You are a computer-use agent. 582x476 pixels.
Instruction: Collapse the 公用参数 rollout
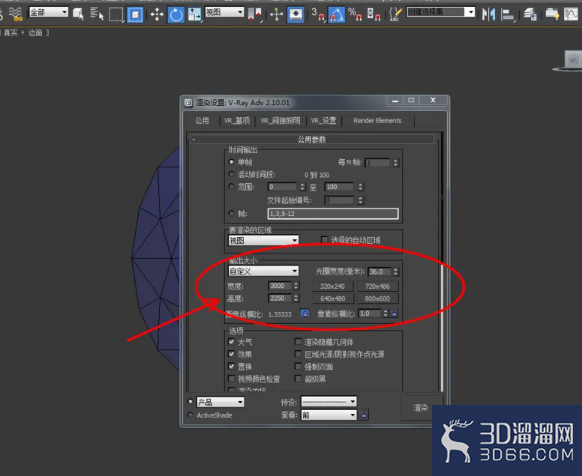tap(312, 139)
